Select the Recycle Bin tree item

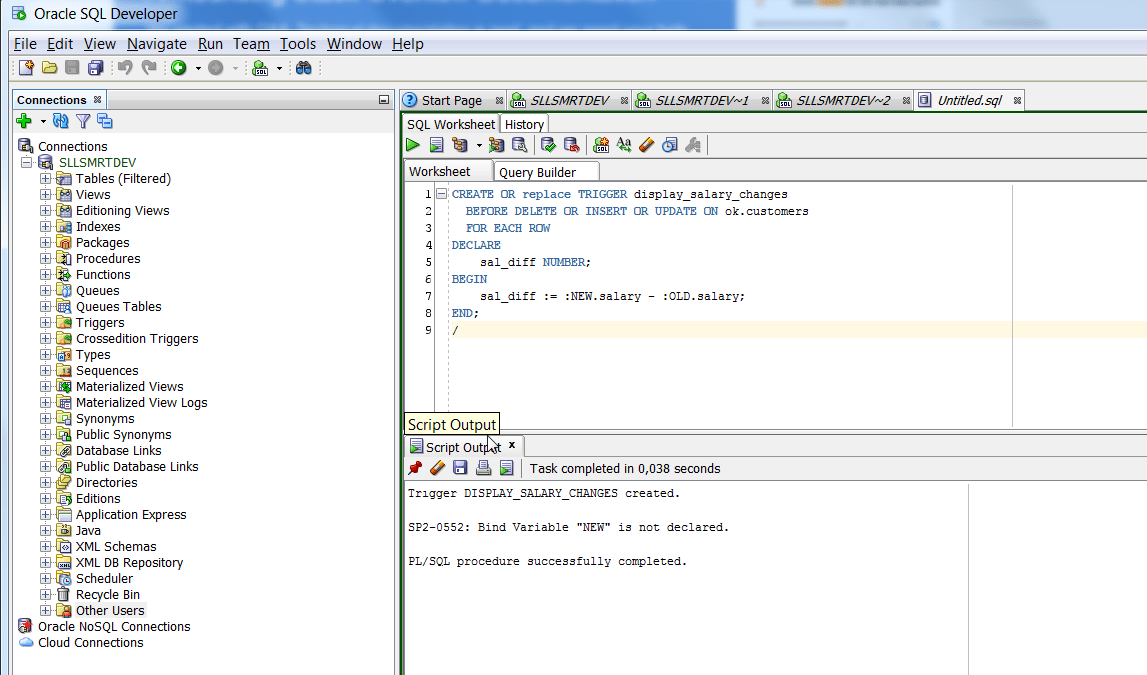(108, 595)
